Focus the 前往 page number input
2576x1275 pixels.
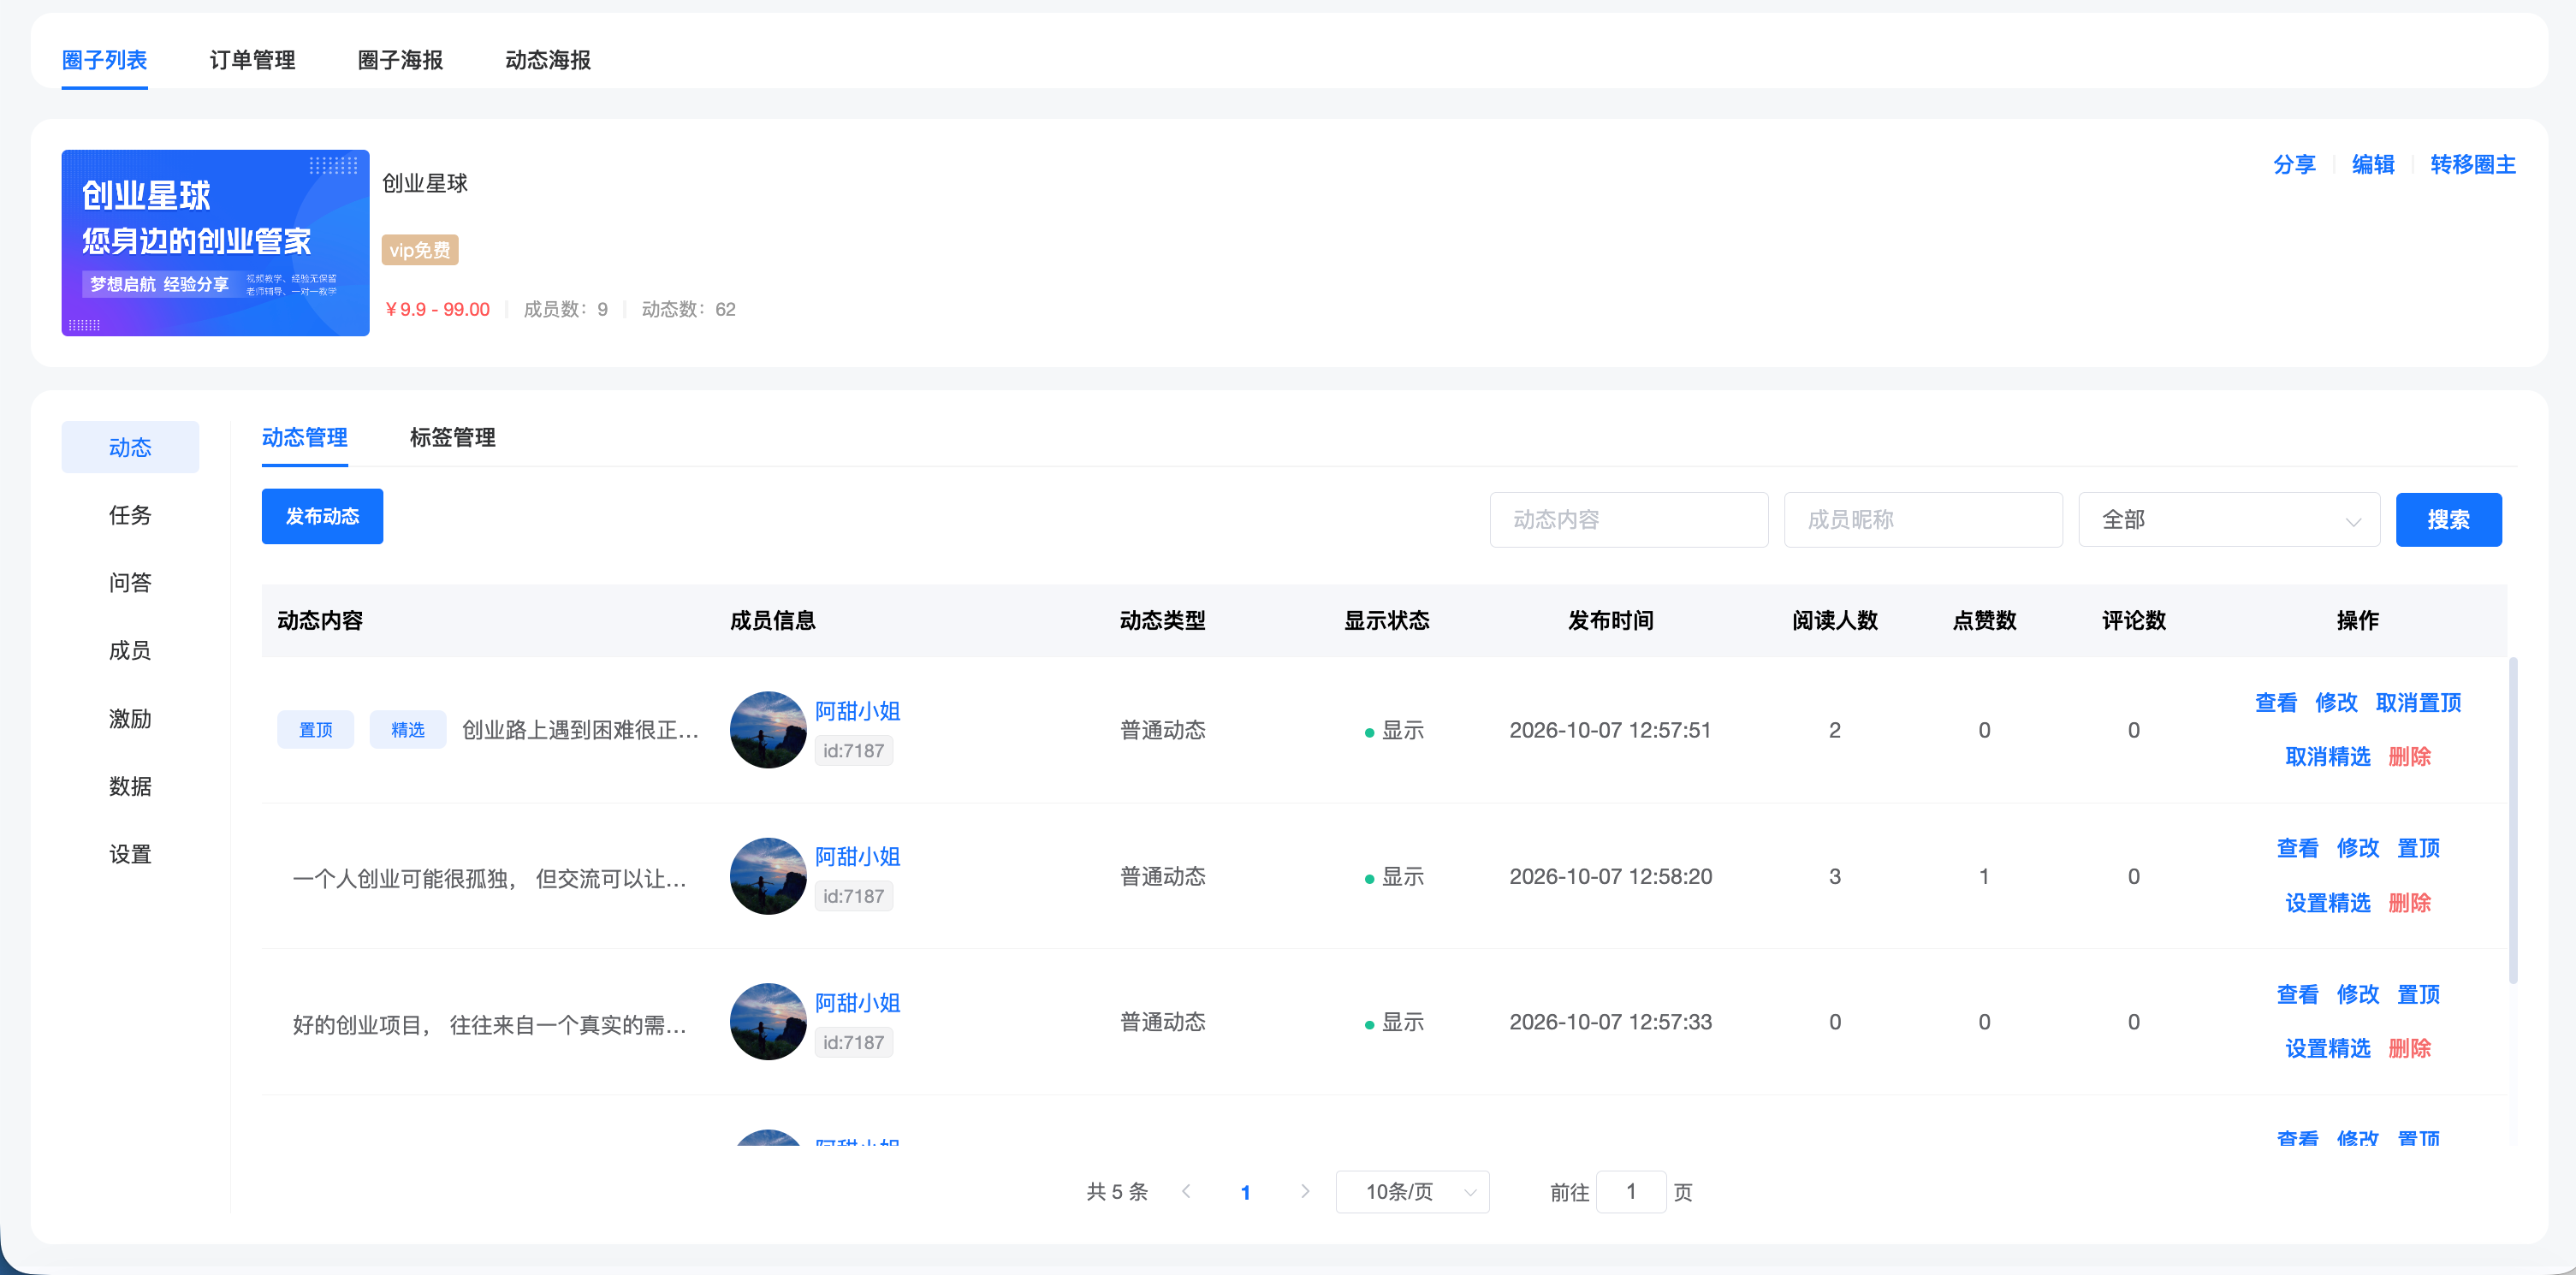pos(1631,1192)
